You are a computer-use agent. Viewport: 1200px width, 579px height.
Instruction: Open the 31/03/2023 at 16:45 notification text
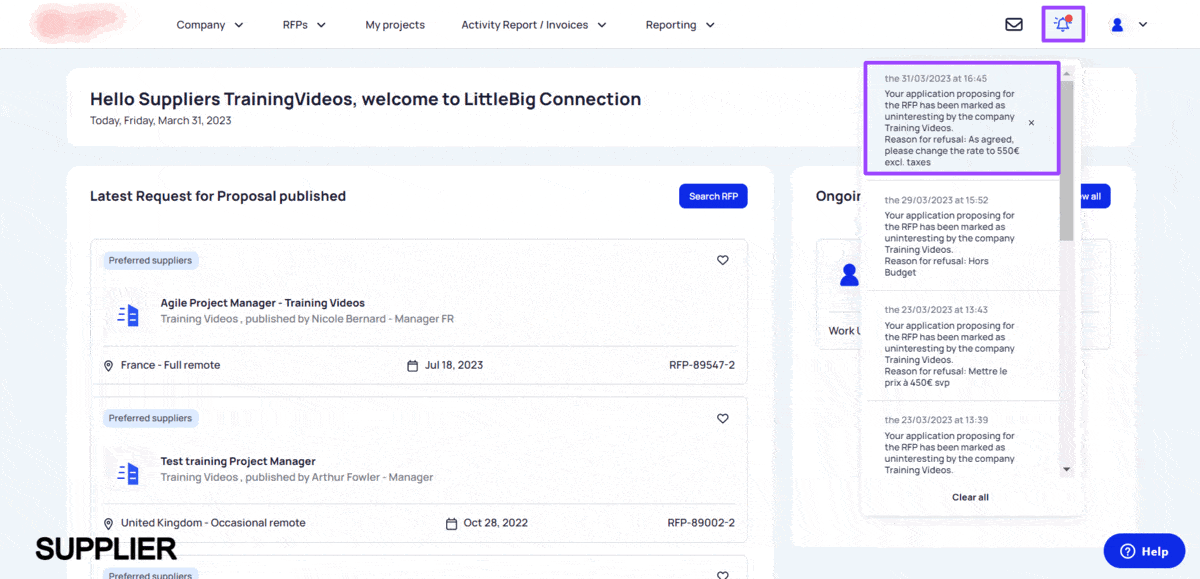[x=950, y=128]
